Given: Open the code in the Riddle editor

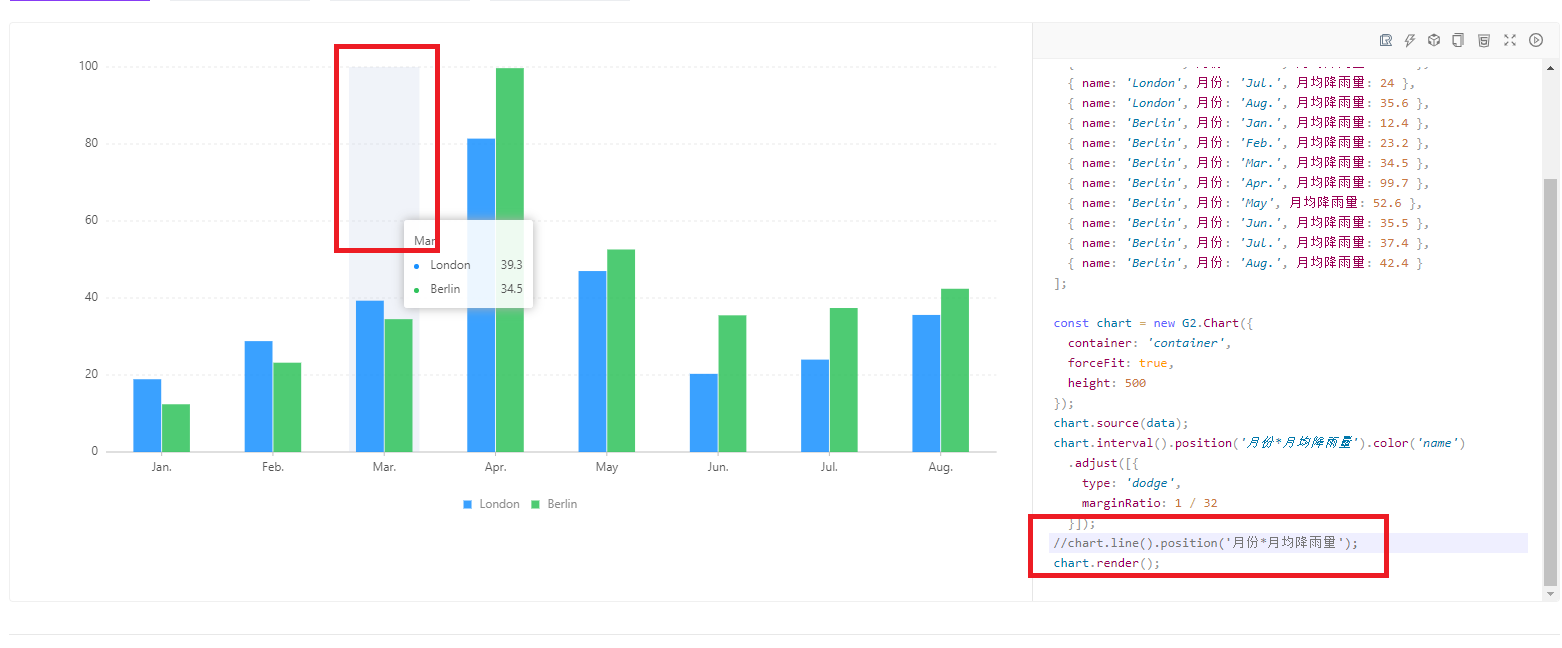Looking at the screenshot, I should 1385,40.
